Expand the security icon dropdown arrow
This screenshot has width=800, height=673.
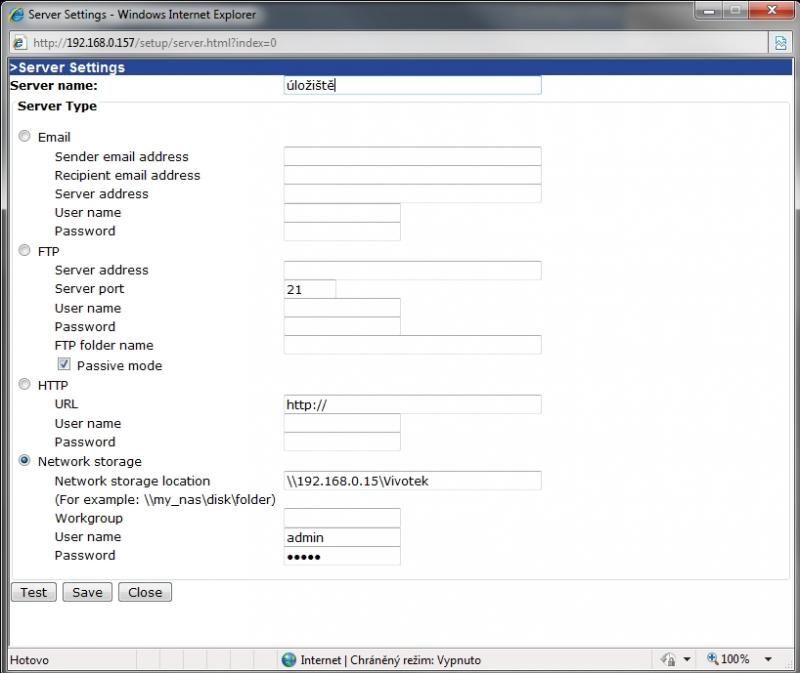[x=687, y=660]
